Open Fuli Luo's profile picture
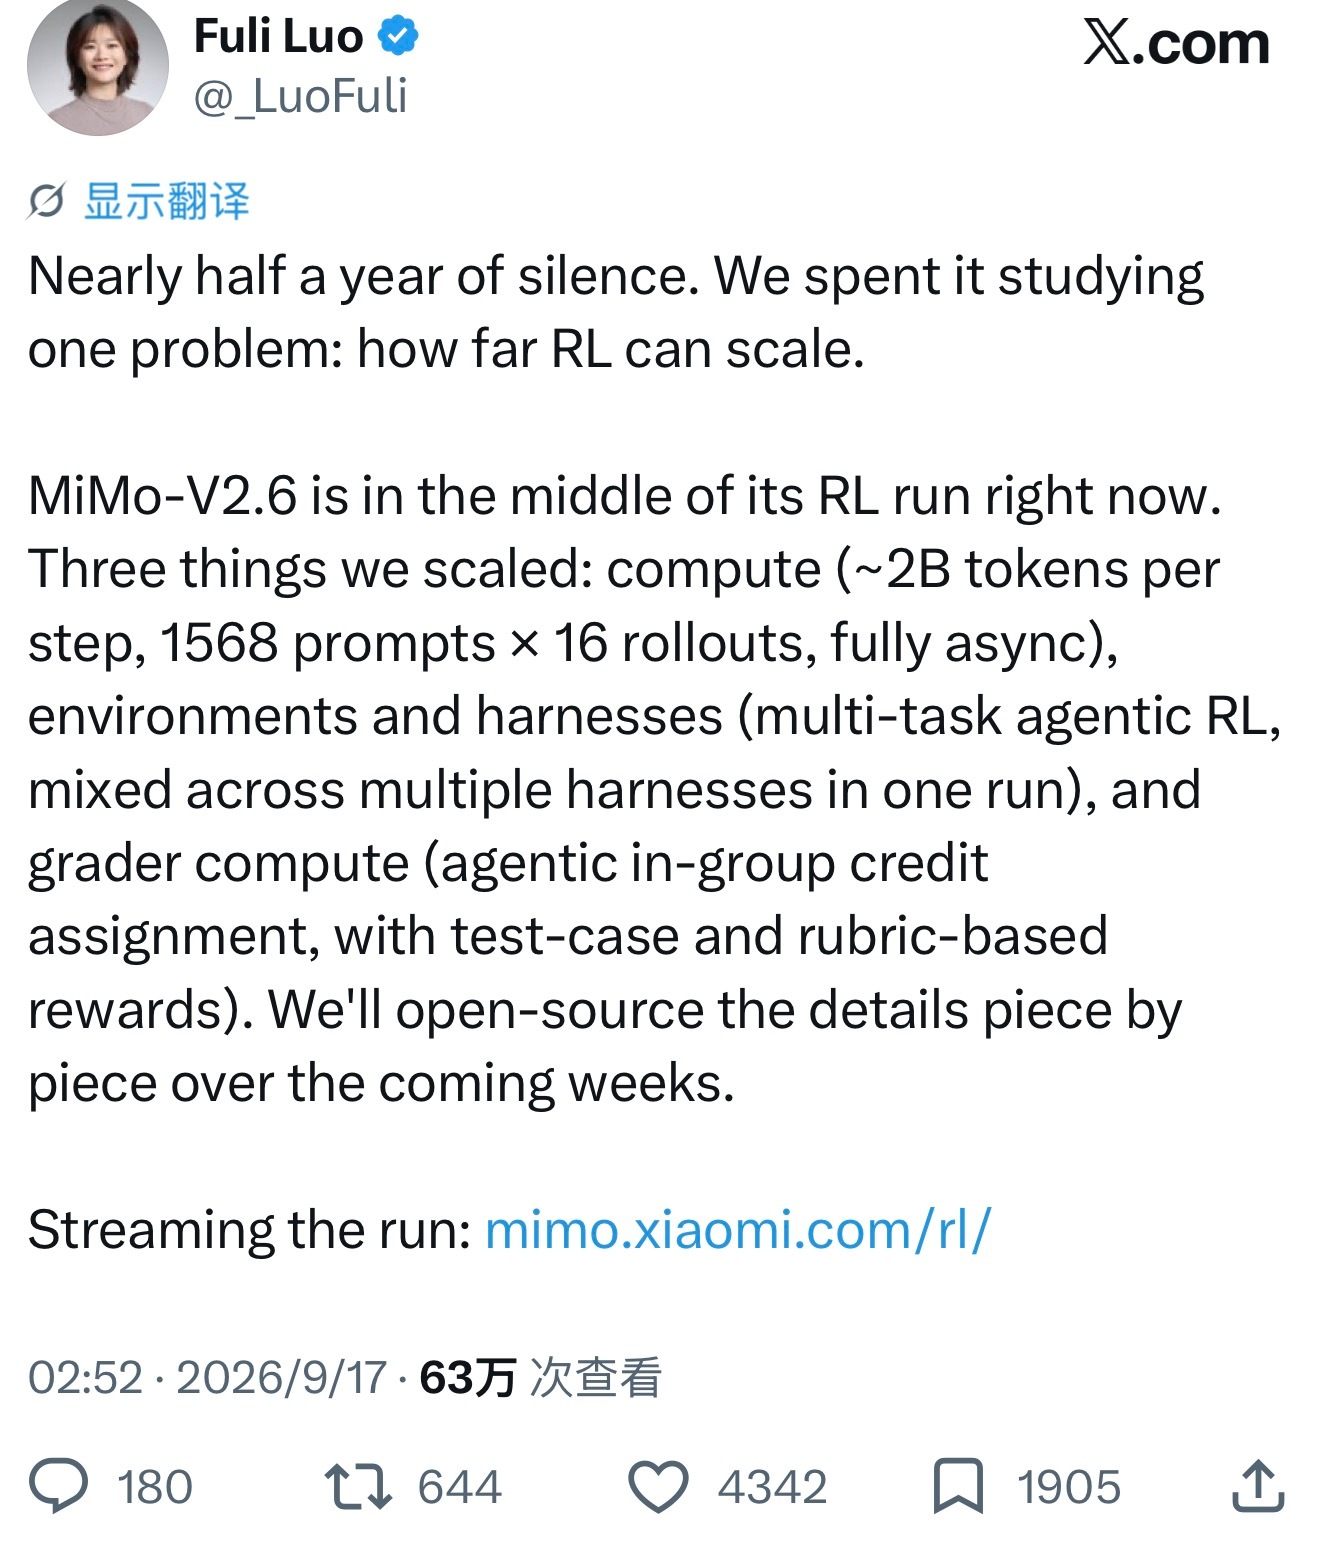The width and height of the screenshot is (1320, 1562). (x=97, y=65)
